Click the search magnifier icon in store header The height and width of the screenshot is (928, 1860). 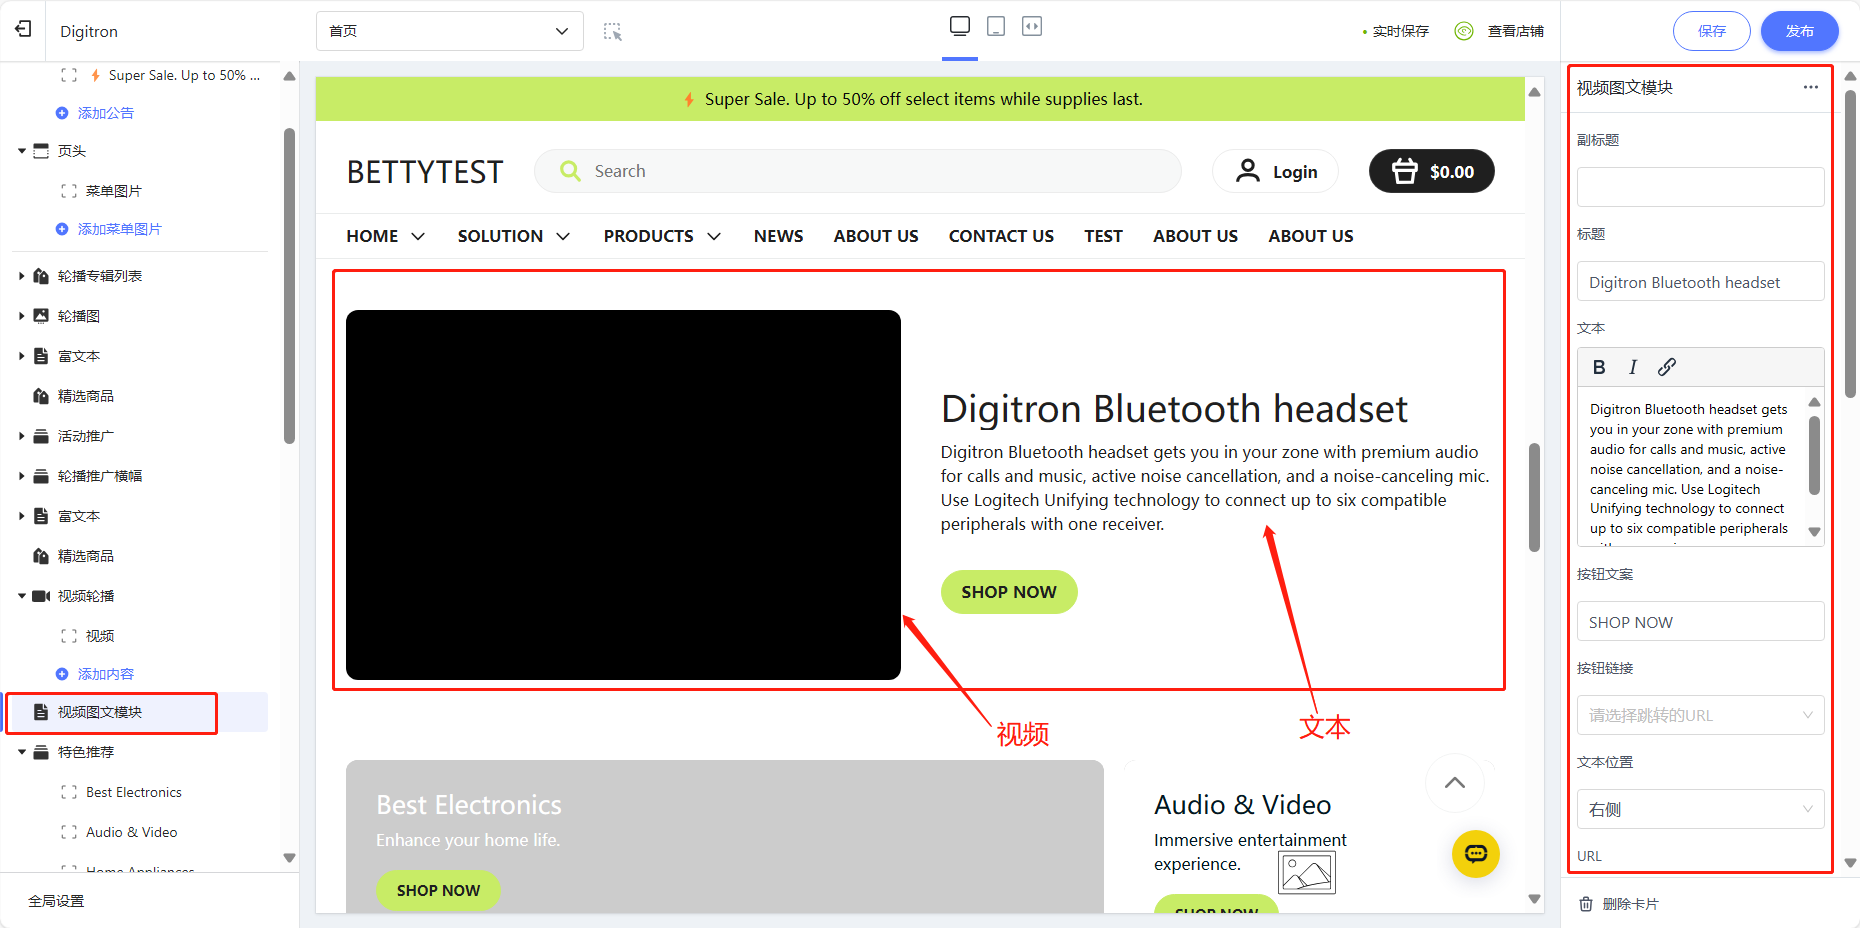570,171
